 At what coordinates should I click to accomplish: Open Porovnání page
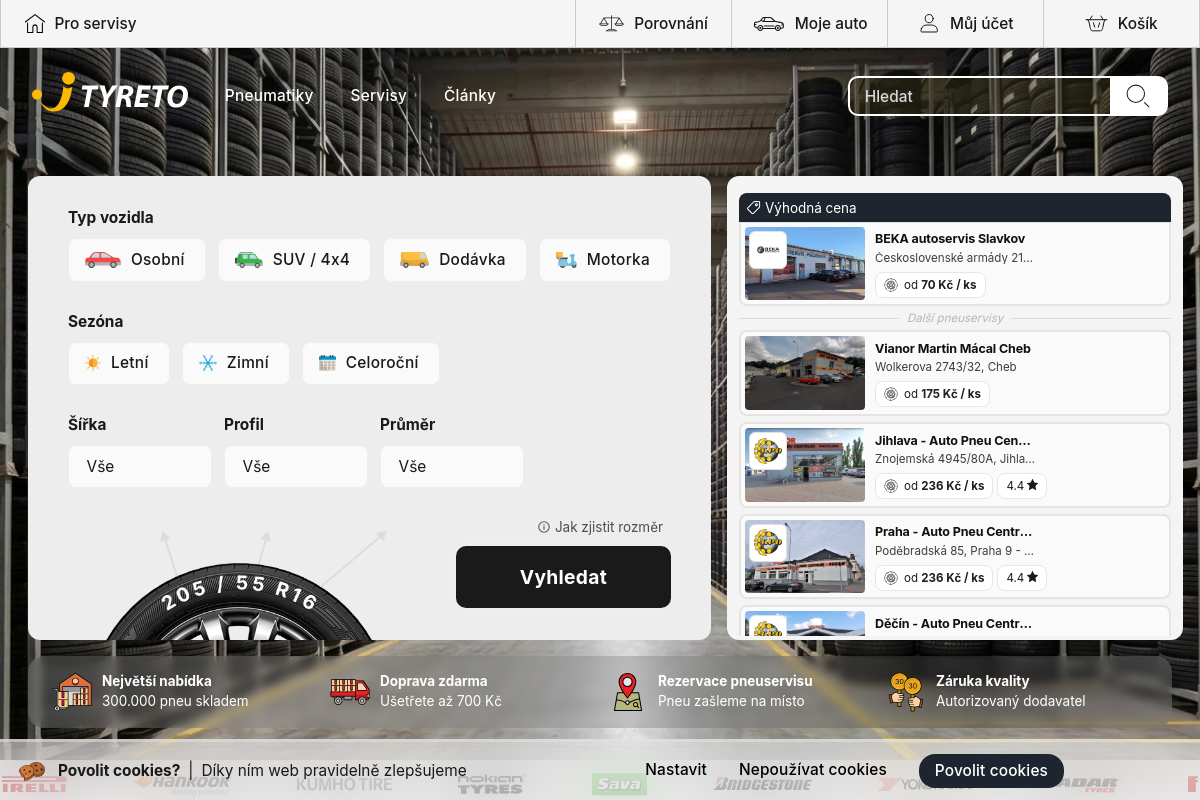point(654,24)
